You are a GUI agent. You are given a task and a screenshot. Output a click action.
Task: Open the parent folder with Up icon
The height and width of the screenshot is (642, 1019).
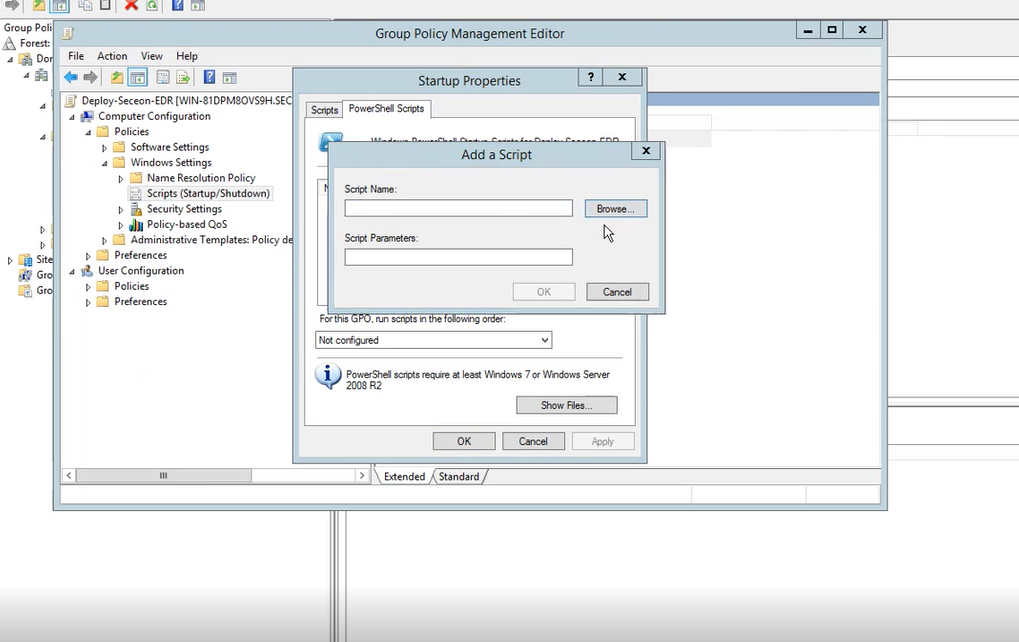[x=119, y=77]
